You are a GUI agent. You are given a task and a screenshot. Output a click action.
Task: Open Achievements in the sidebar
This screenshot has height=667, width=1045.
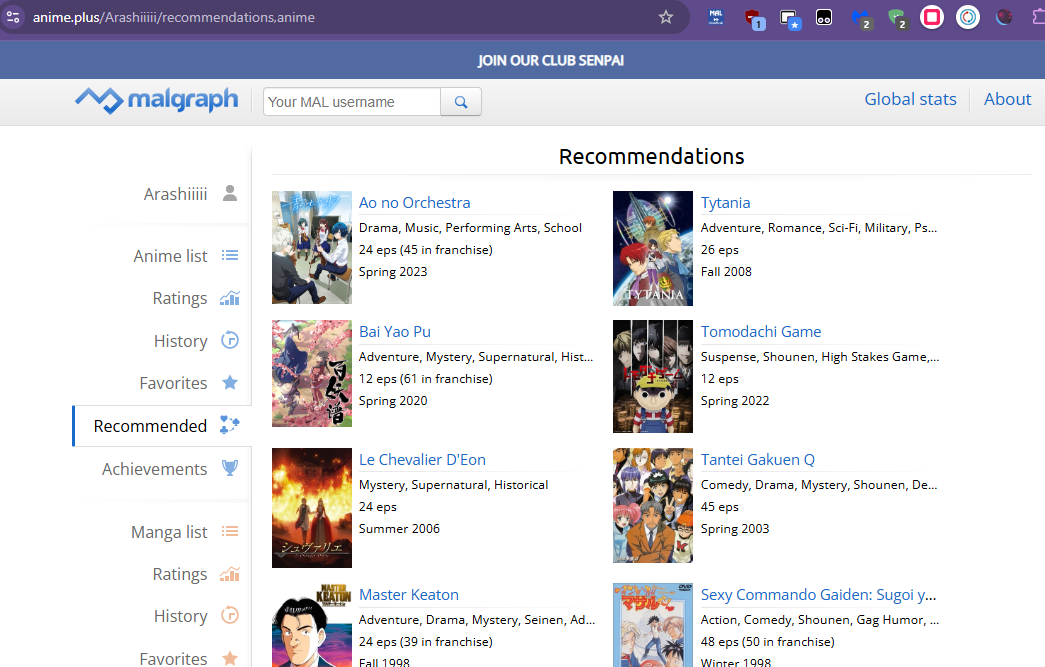[x=155, y=469]
